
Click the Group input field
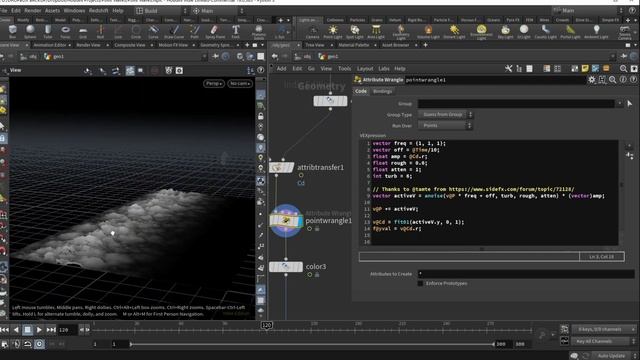516,104
